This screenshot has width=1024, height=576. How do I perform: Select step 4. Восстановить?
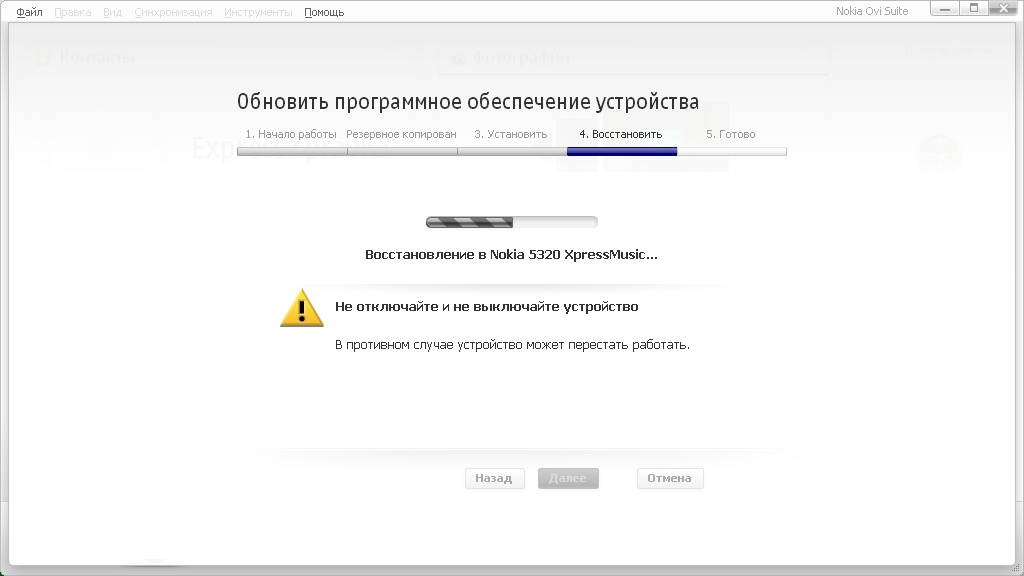click(620, 134)
